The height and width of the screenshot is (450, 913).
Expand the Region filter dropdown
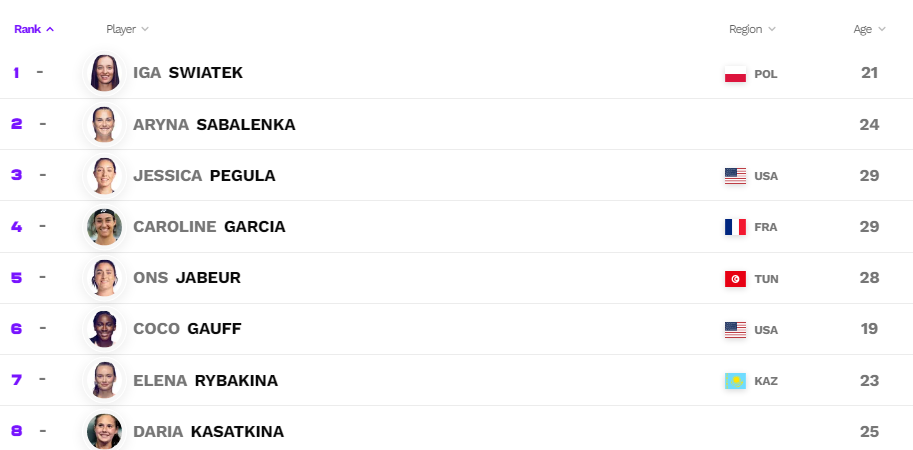click(x=752, y=29)
